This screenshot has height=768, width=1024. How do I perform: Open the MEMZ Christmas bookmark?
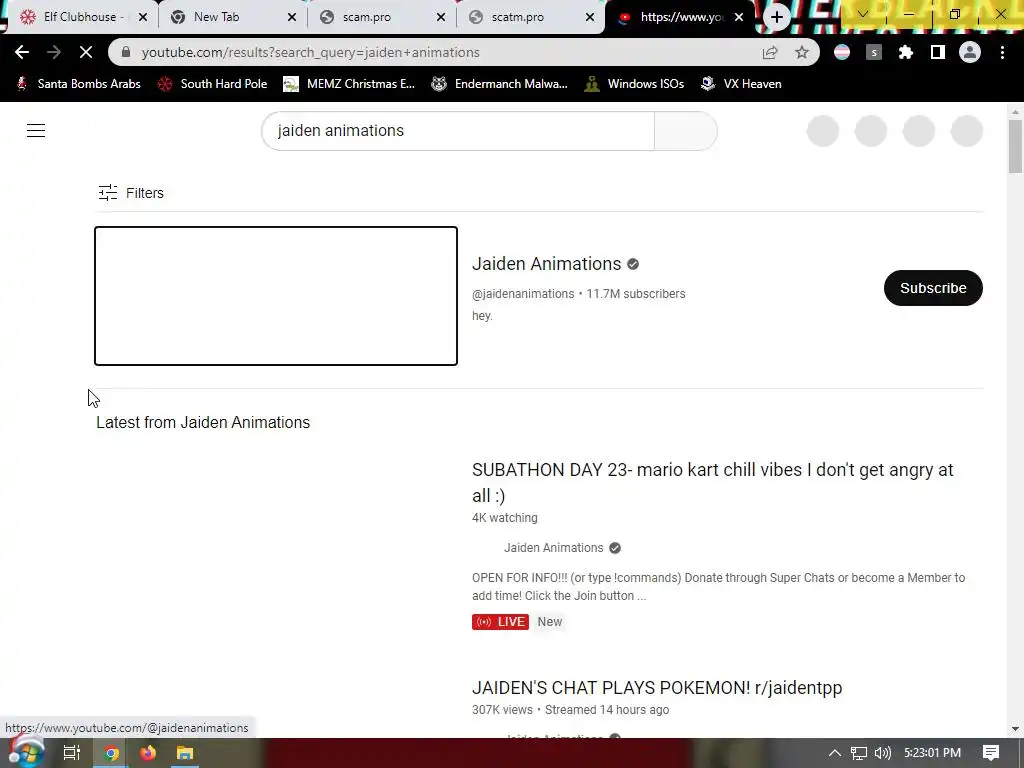[x=349, y=84]
